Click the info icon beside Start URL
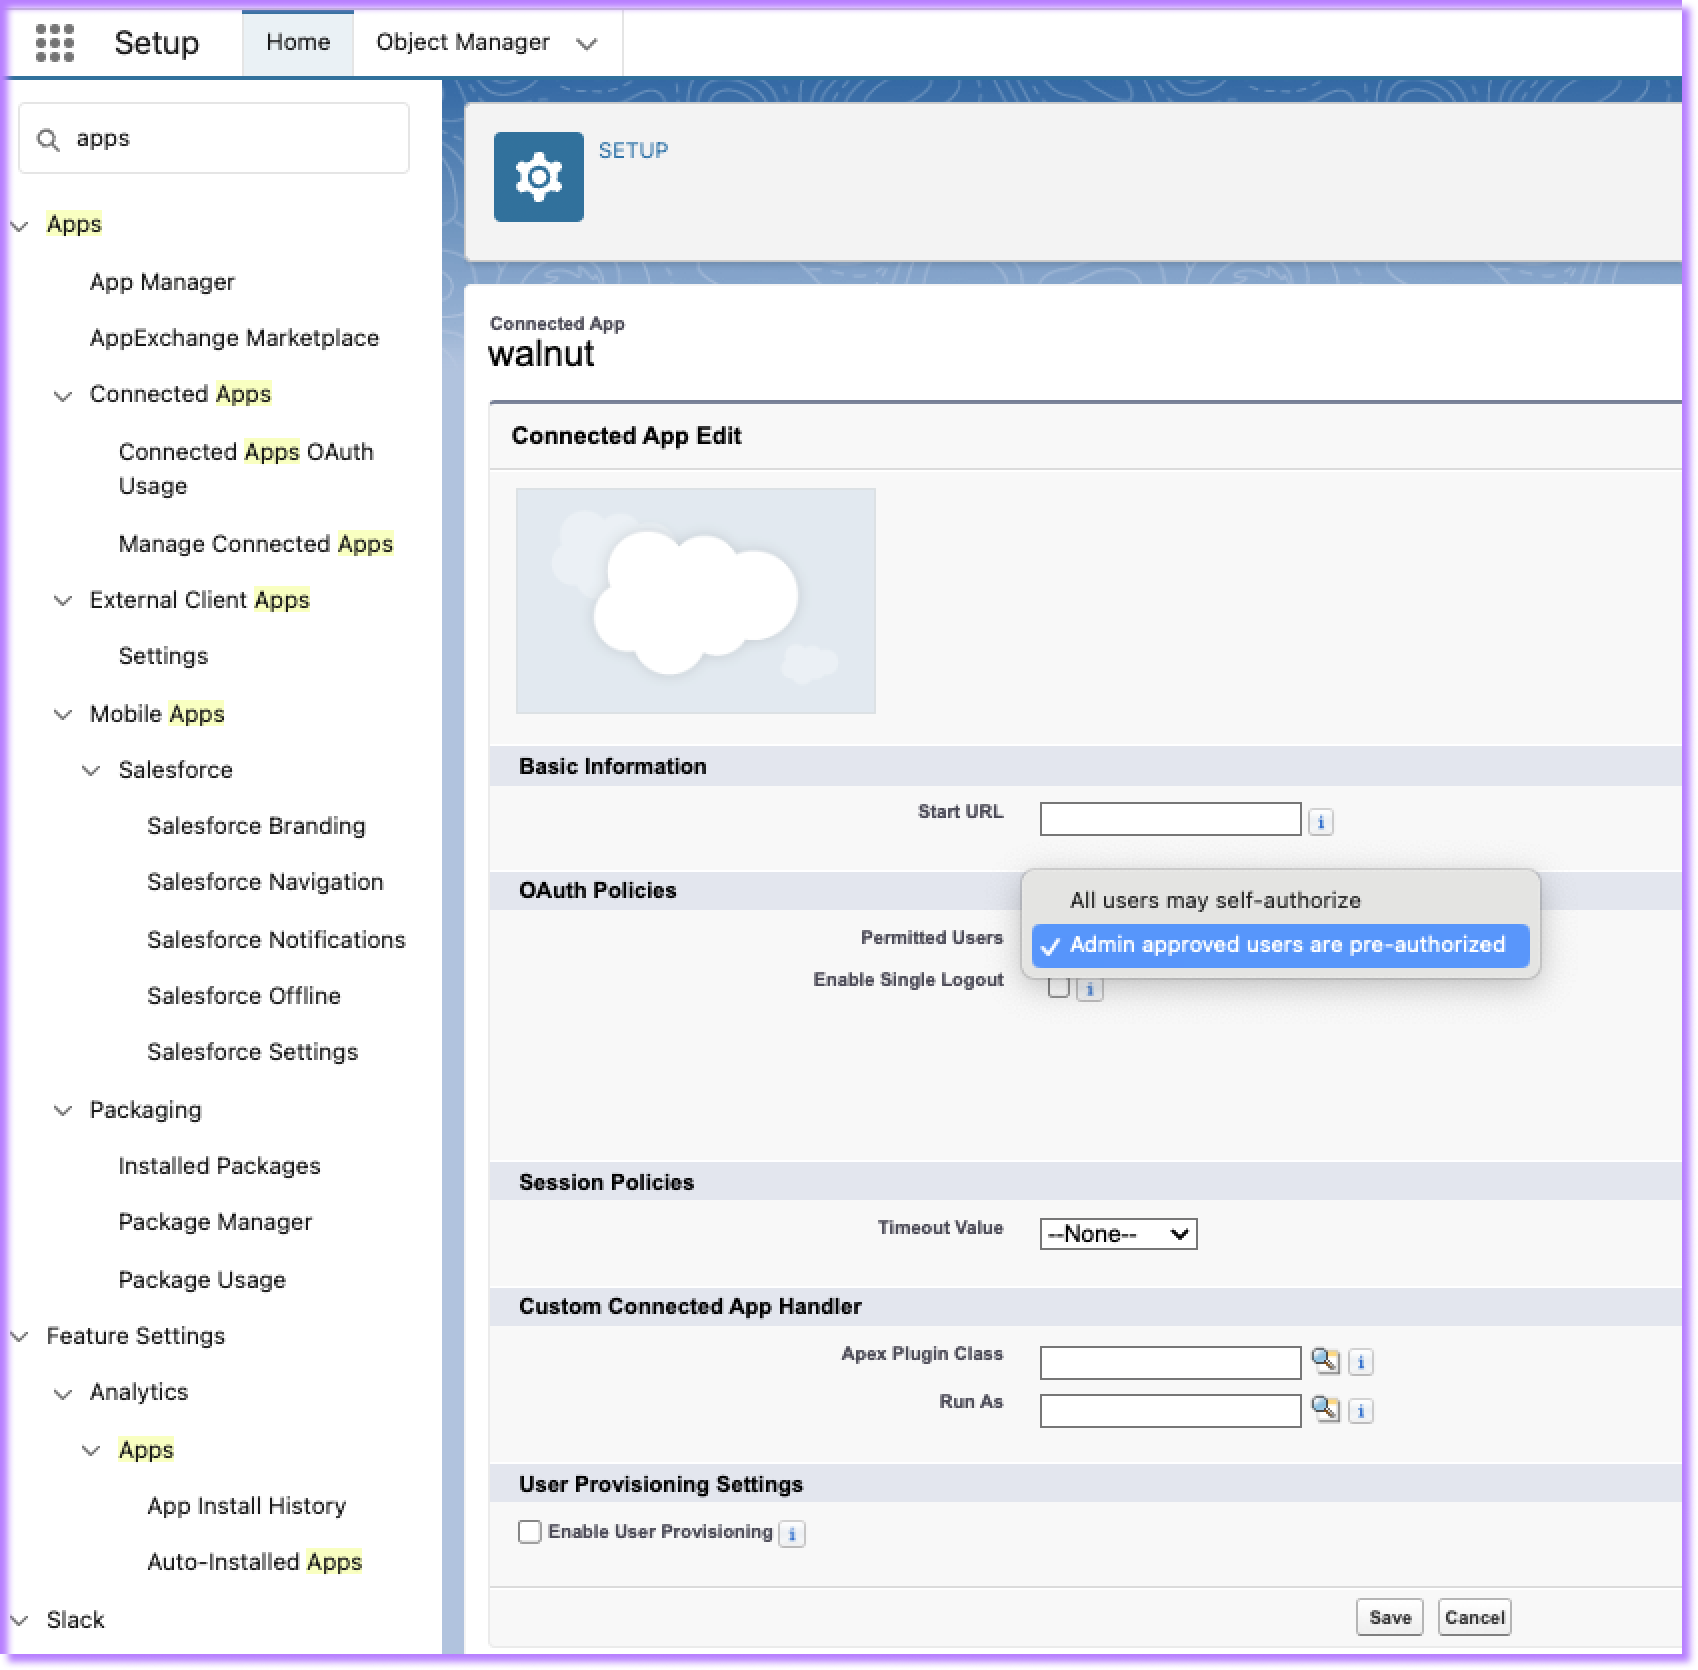Screen dimensions: 1698x1670 [x=1320, y=822]
